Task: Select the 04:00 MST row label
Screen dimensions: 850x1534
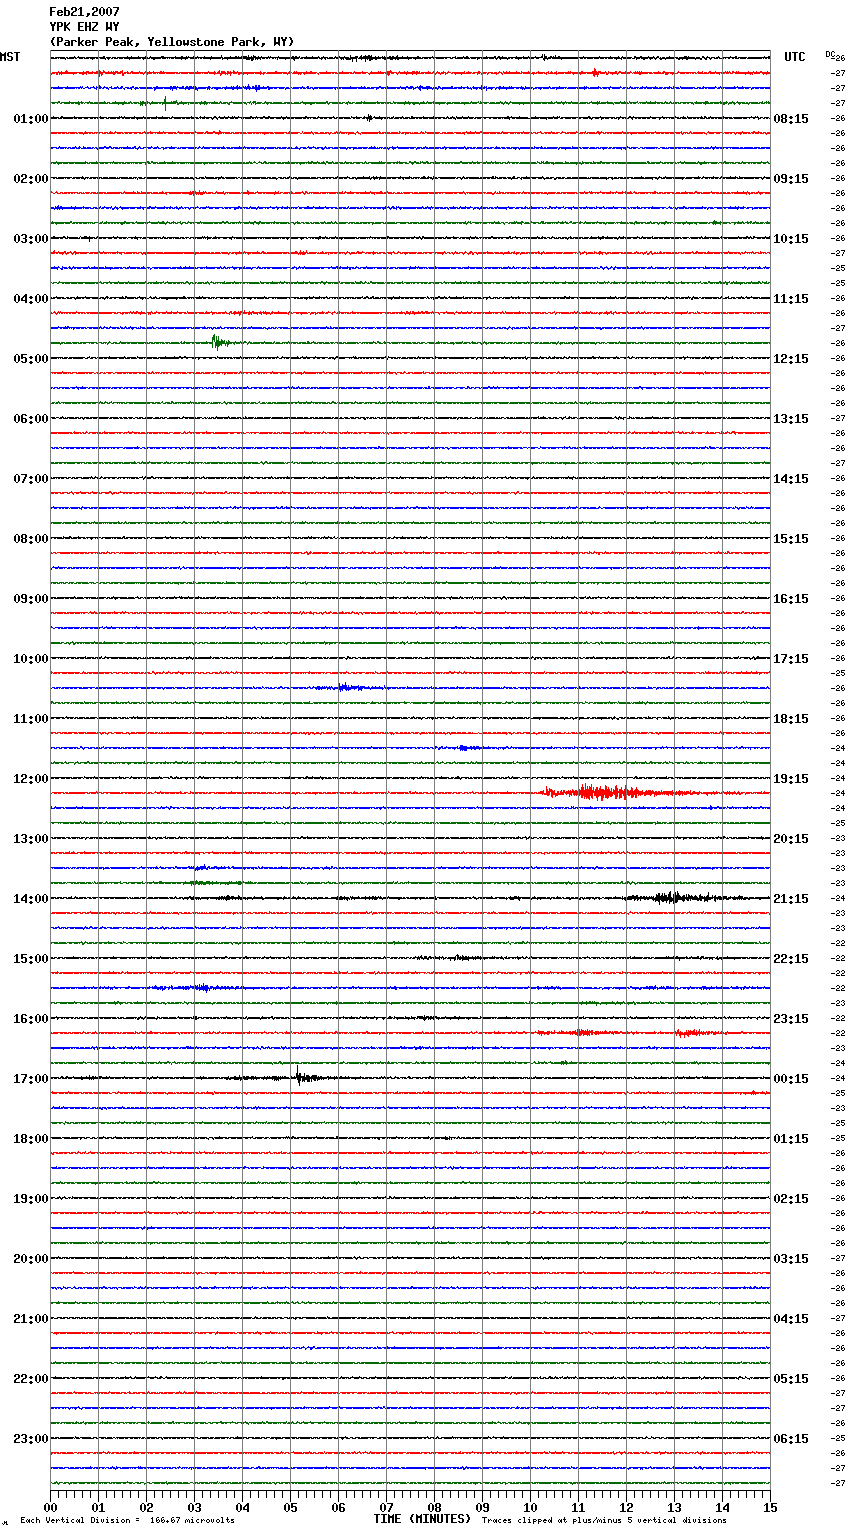Action: [30, 299]
